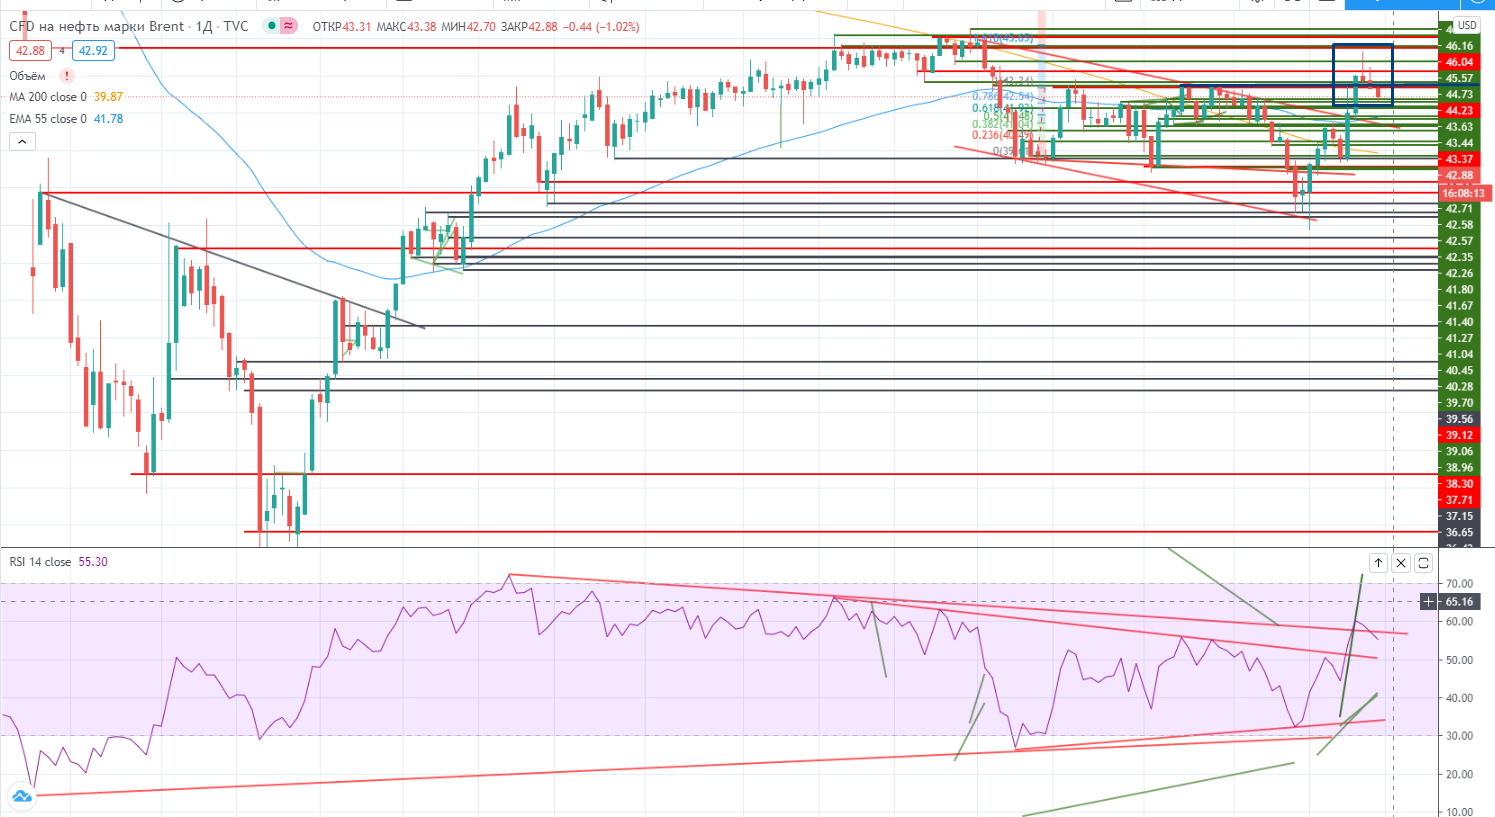Select the 'RSI 14 close' indicator legend
Viewport: 1495px width, 817px height.
(40, 562)
